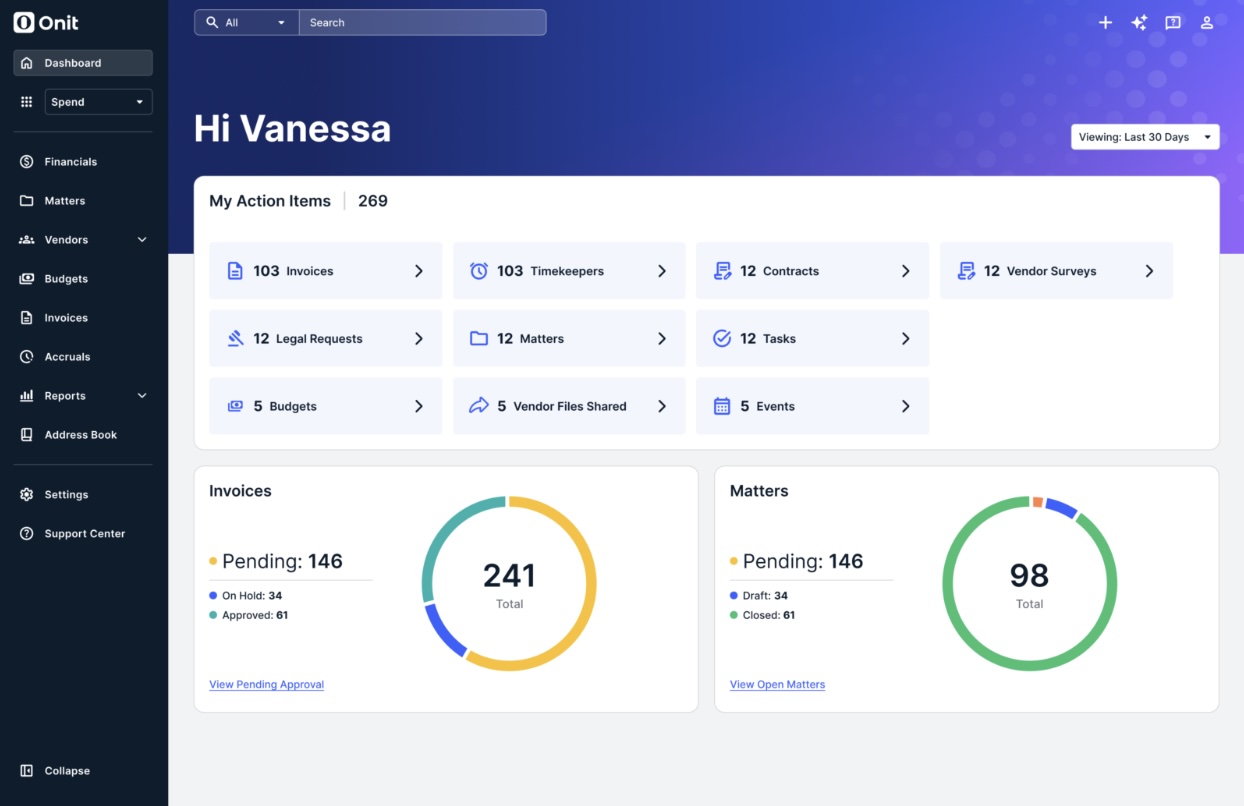Open Accruals from the sidebar
The height and width of the screenshot is (806, 1244).
click(67, 357)
